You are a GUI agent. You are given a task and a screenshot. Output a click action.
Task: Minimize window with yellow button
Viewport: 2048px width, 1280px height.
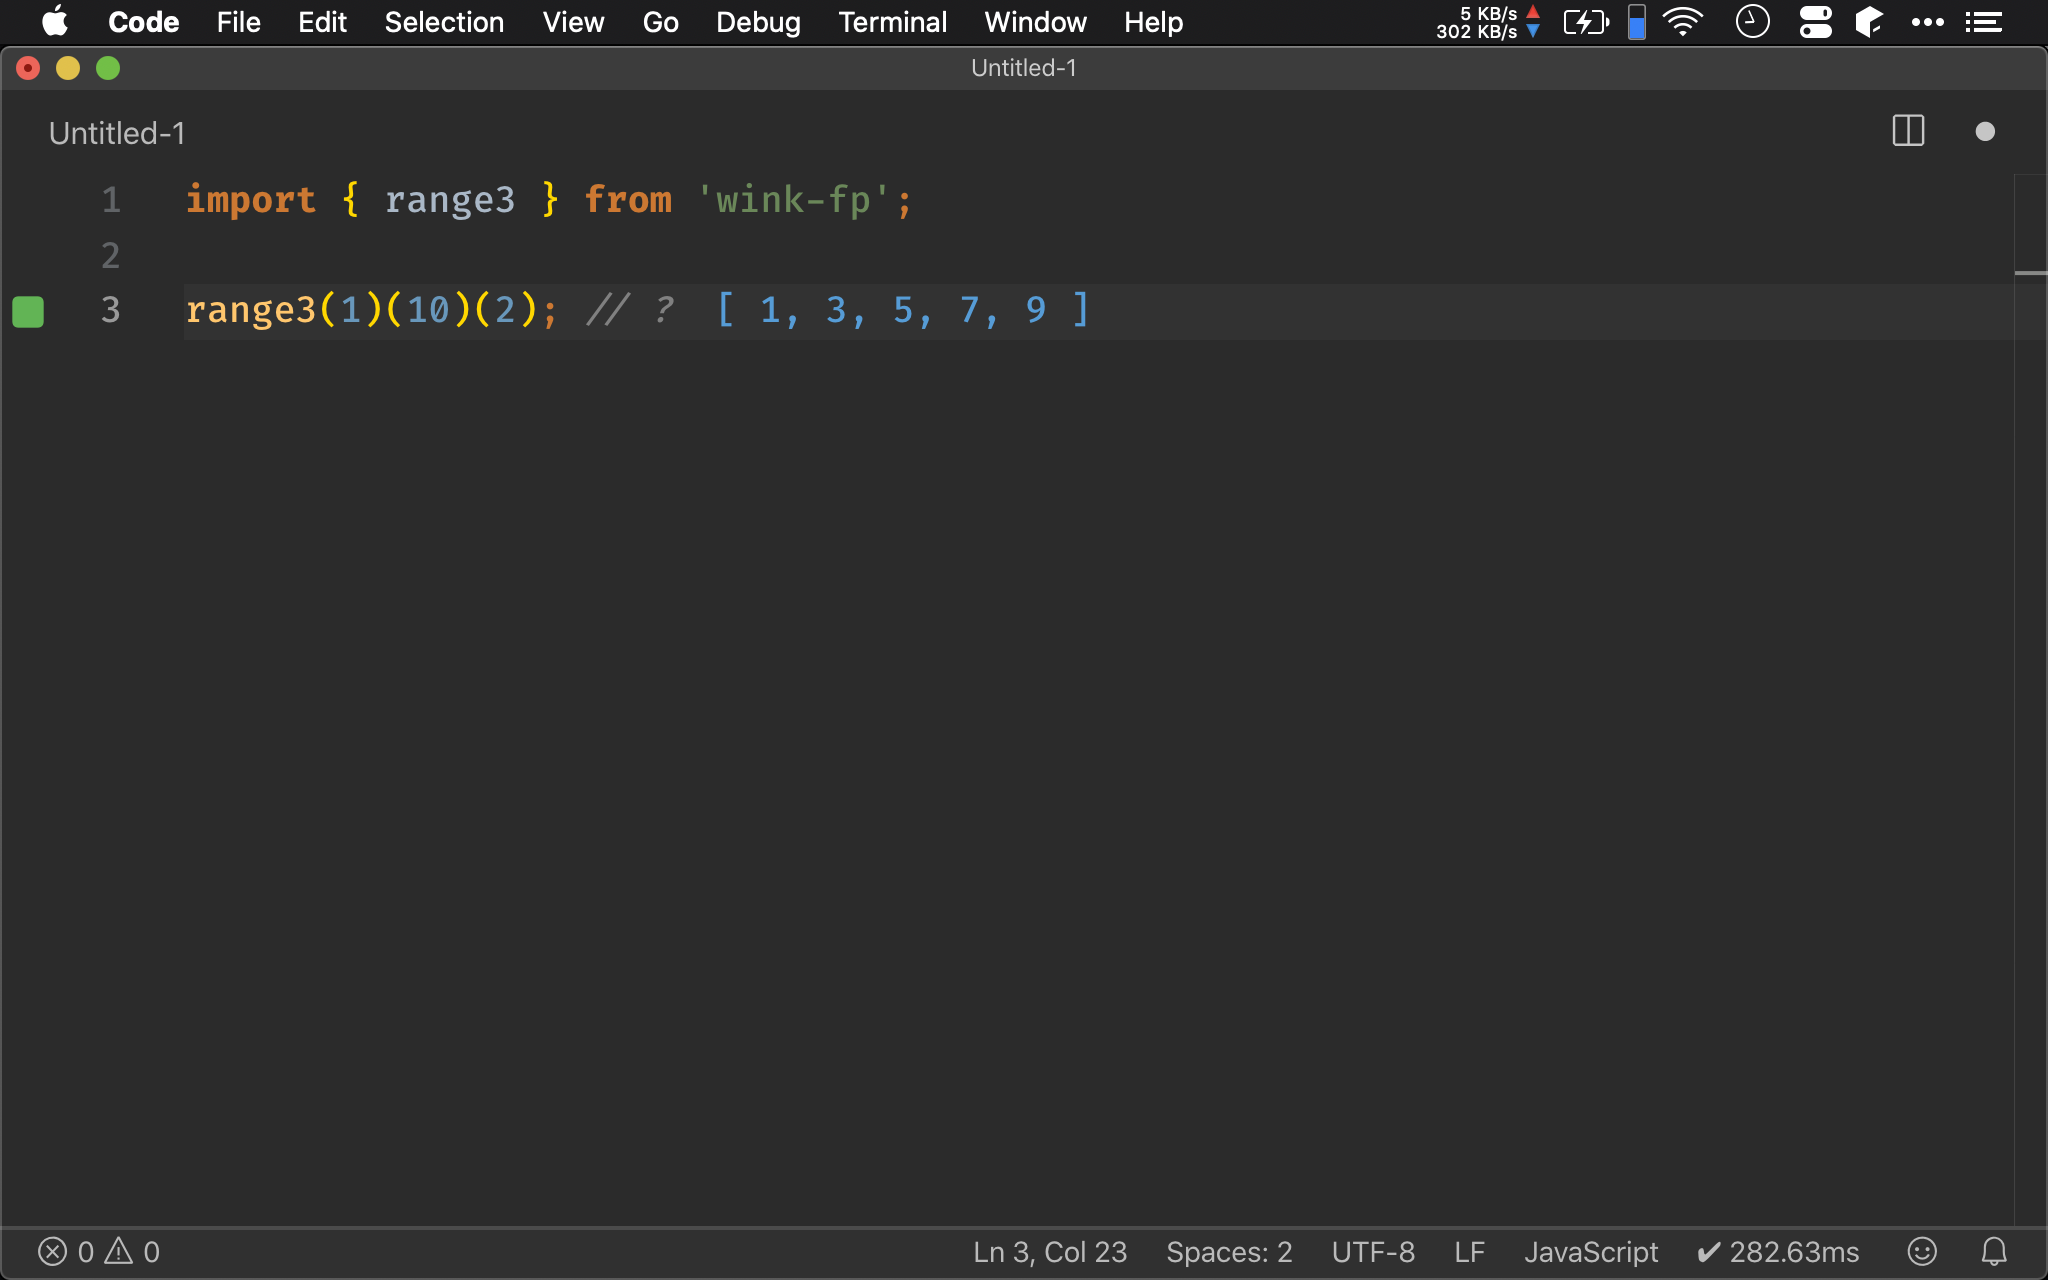(x=68, y=68)
